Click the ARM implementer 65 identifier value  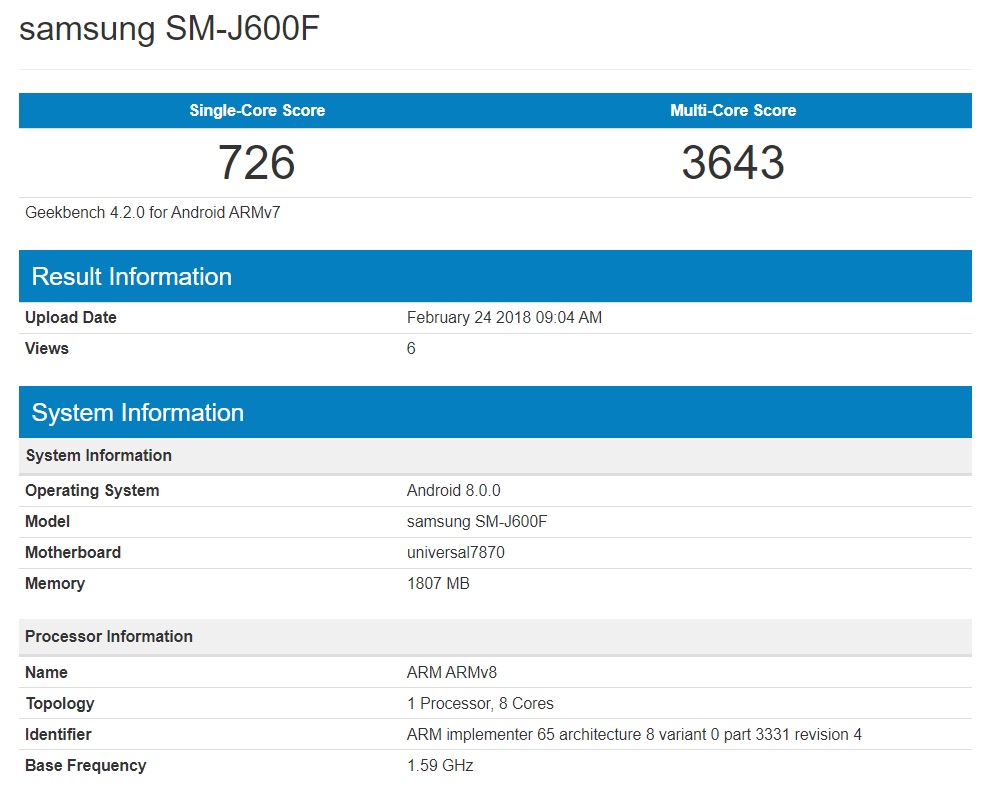[634, 734]
